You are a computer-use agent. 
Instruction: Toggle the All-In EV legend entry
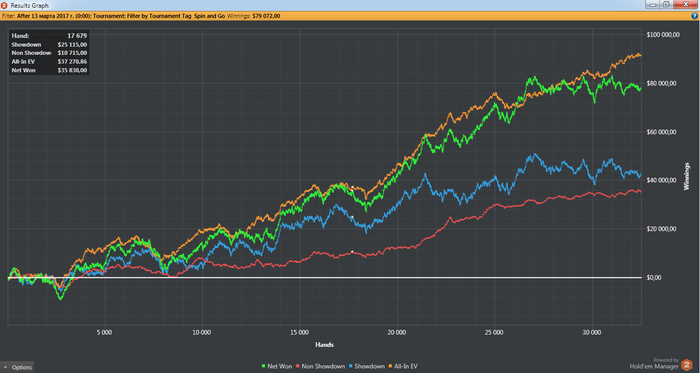click(x=403, y=366)
